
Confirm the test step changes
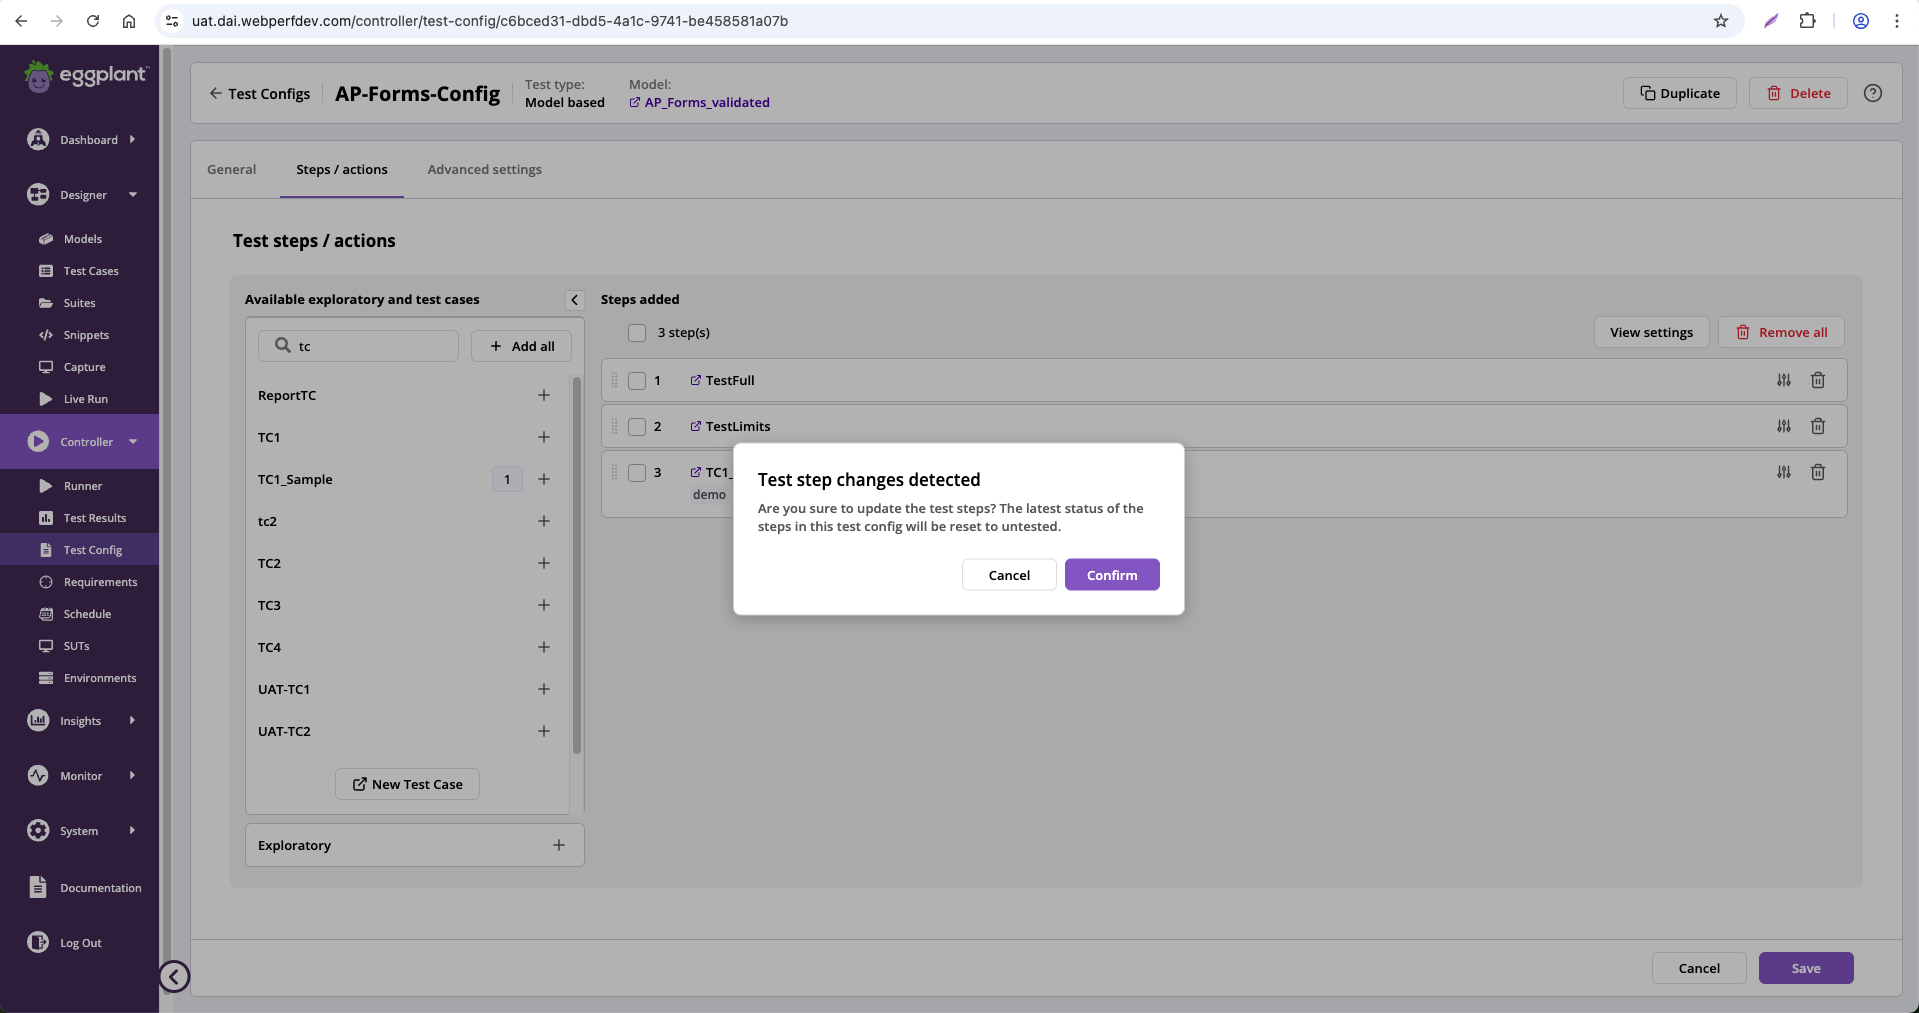[1112, 575]
